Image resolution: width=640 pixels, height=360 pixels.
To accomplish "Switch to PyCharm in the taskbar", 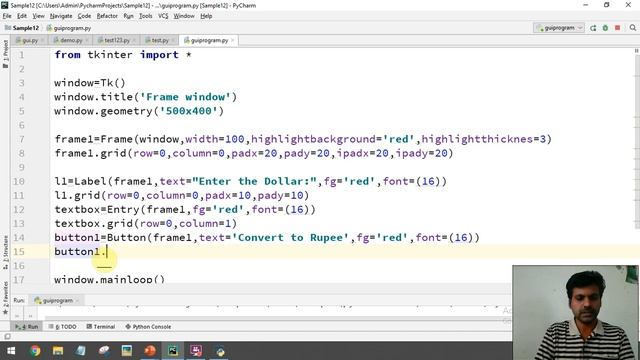I will click(x=173, y=351).
